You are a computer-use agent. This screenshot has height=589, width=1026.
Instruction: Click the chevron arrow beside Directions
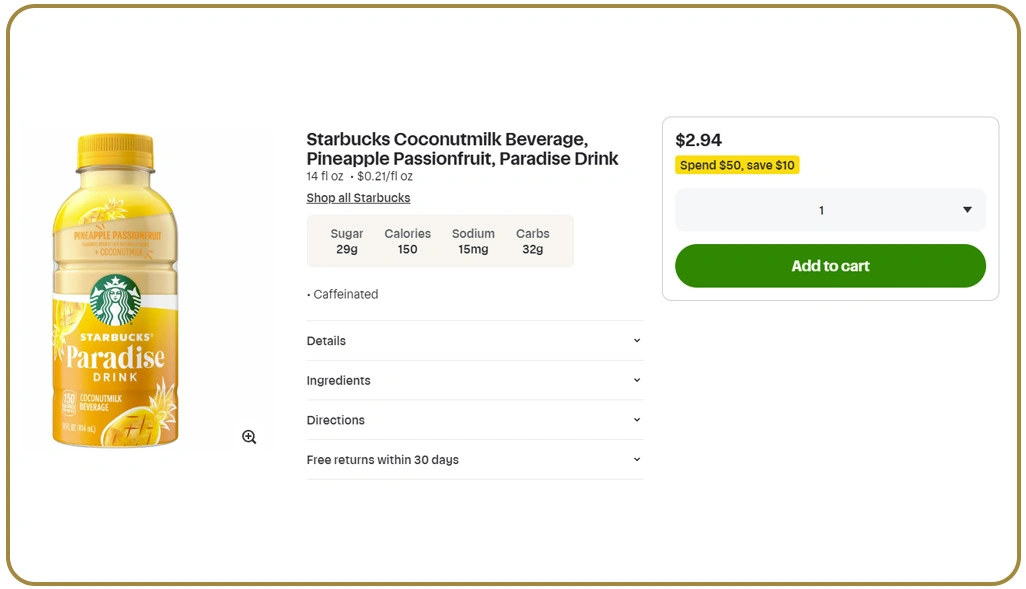pyautogui.click(x=637, y=420)
